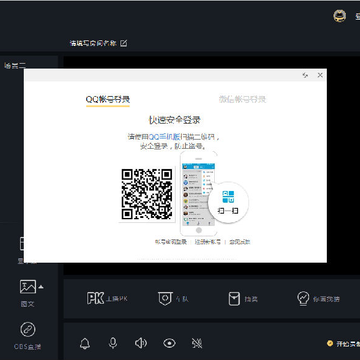
Task: Open the draw-and-guess lightbulb game
Action: (318, 299)
